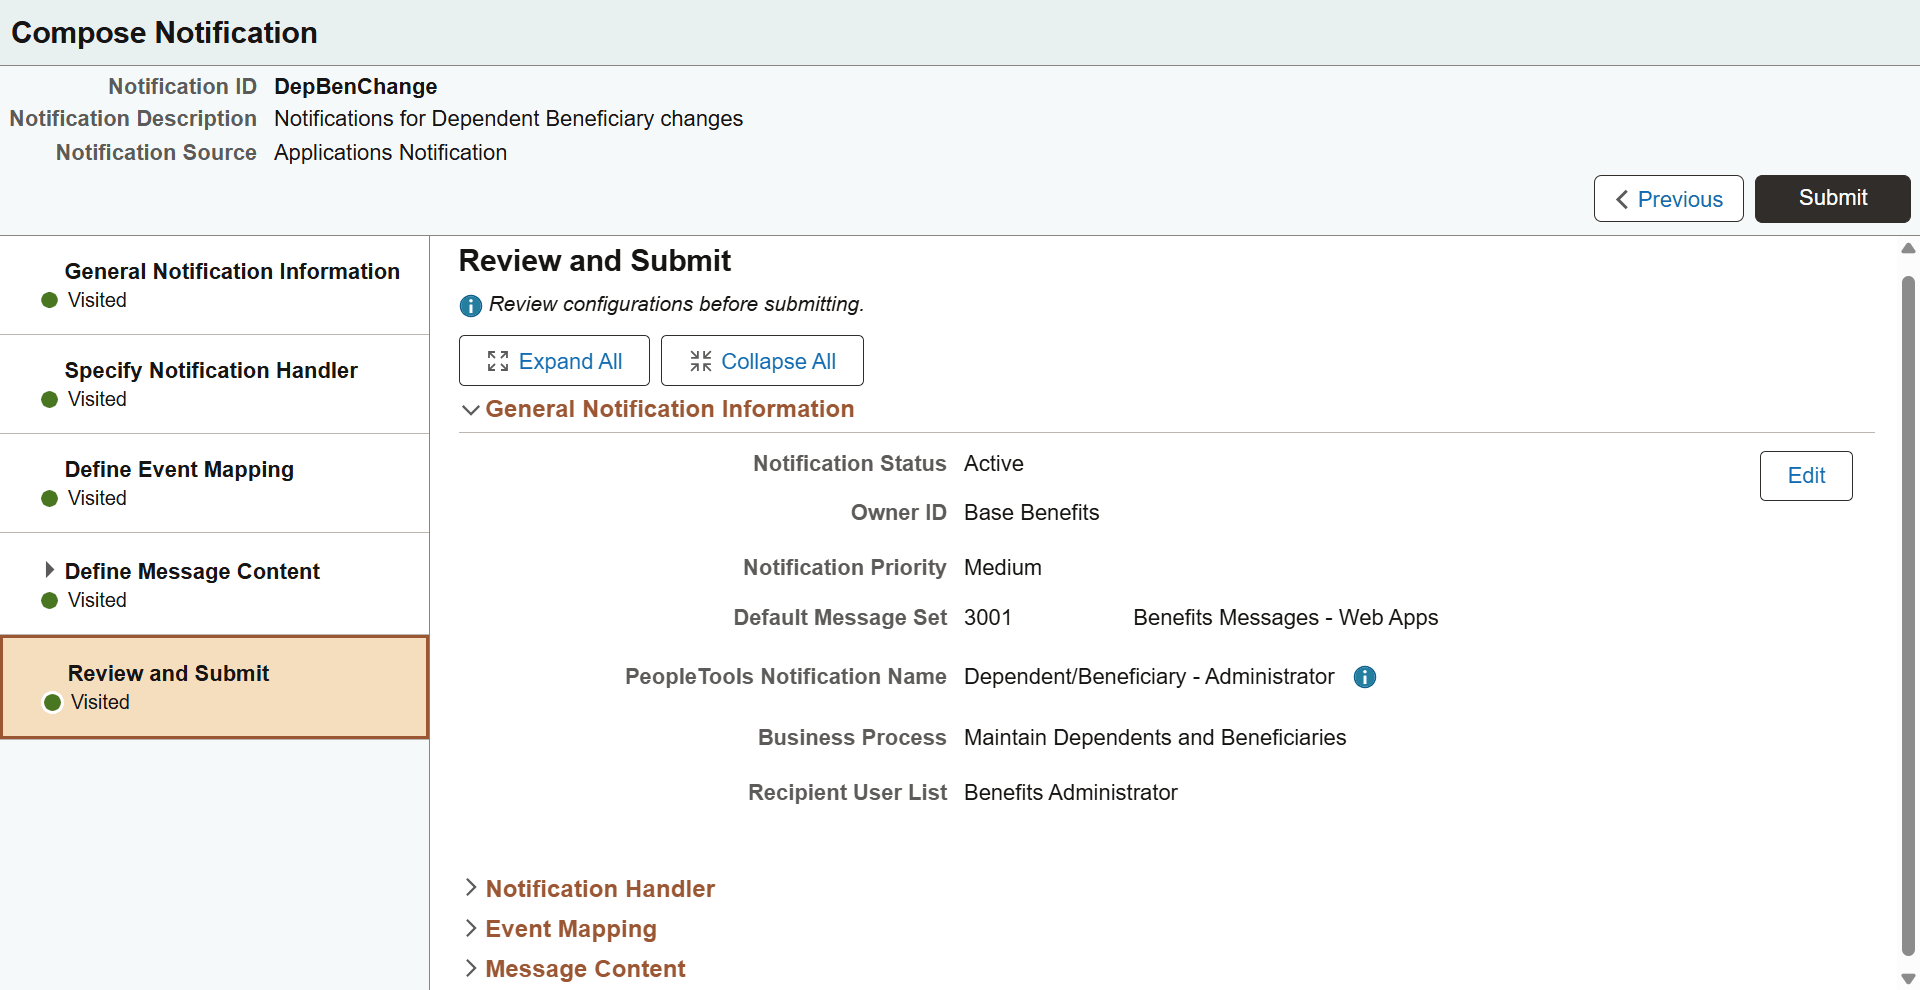Viewport: 1920px width, 990px height.
Task: Click the scrollbar up arrow
Action: (x=1908, y=248)
